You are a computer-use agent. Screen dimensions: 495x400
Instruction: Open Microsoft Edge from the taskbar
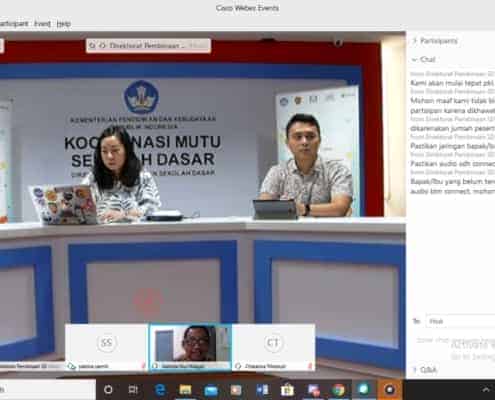click(x=160, y=390)
